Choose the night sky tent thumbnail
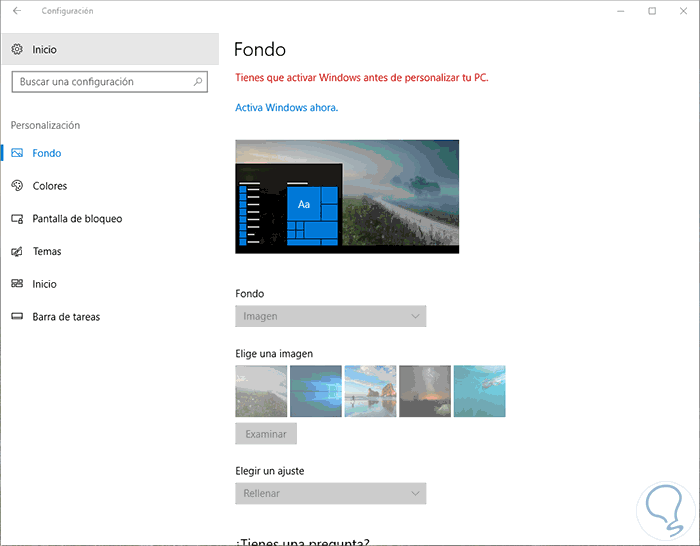Image resolution: width=700 pixels, height=546 pixels. click(425, 391)
